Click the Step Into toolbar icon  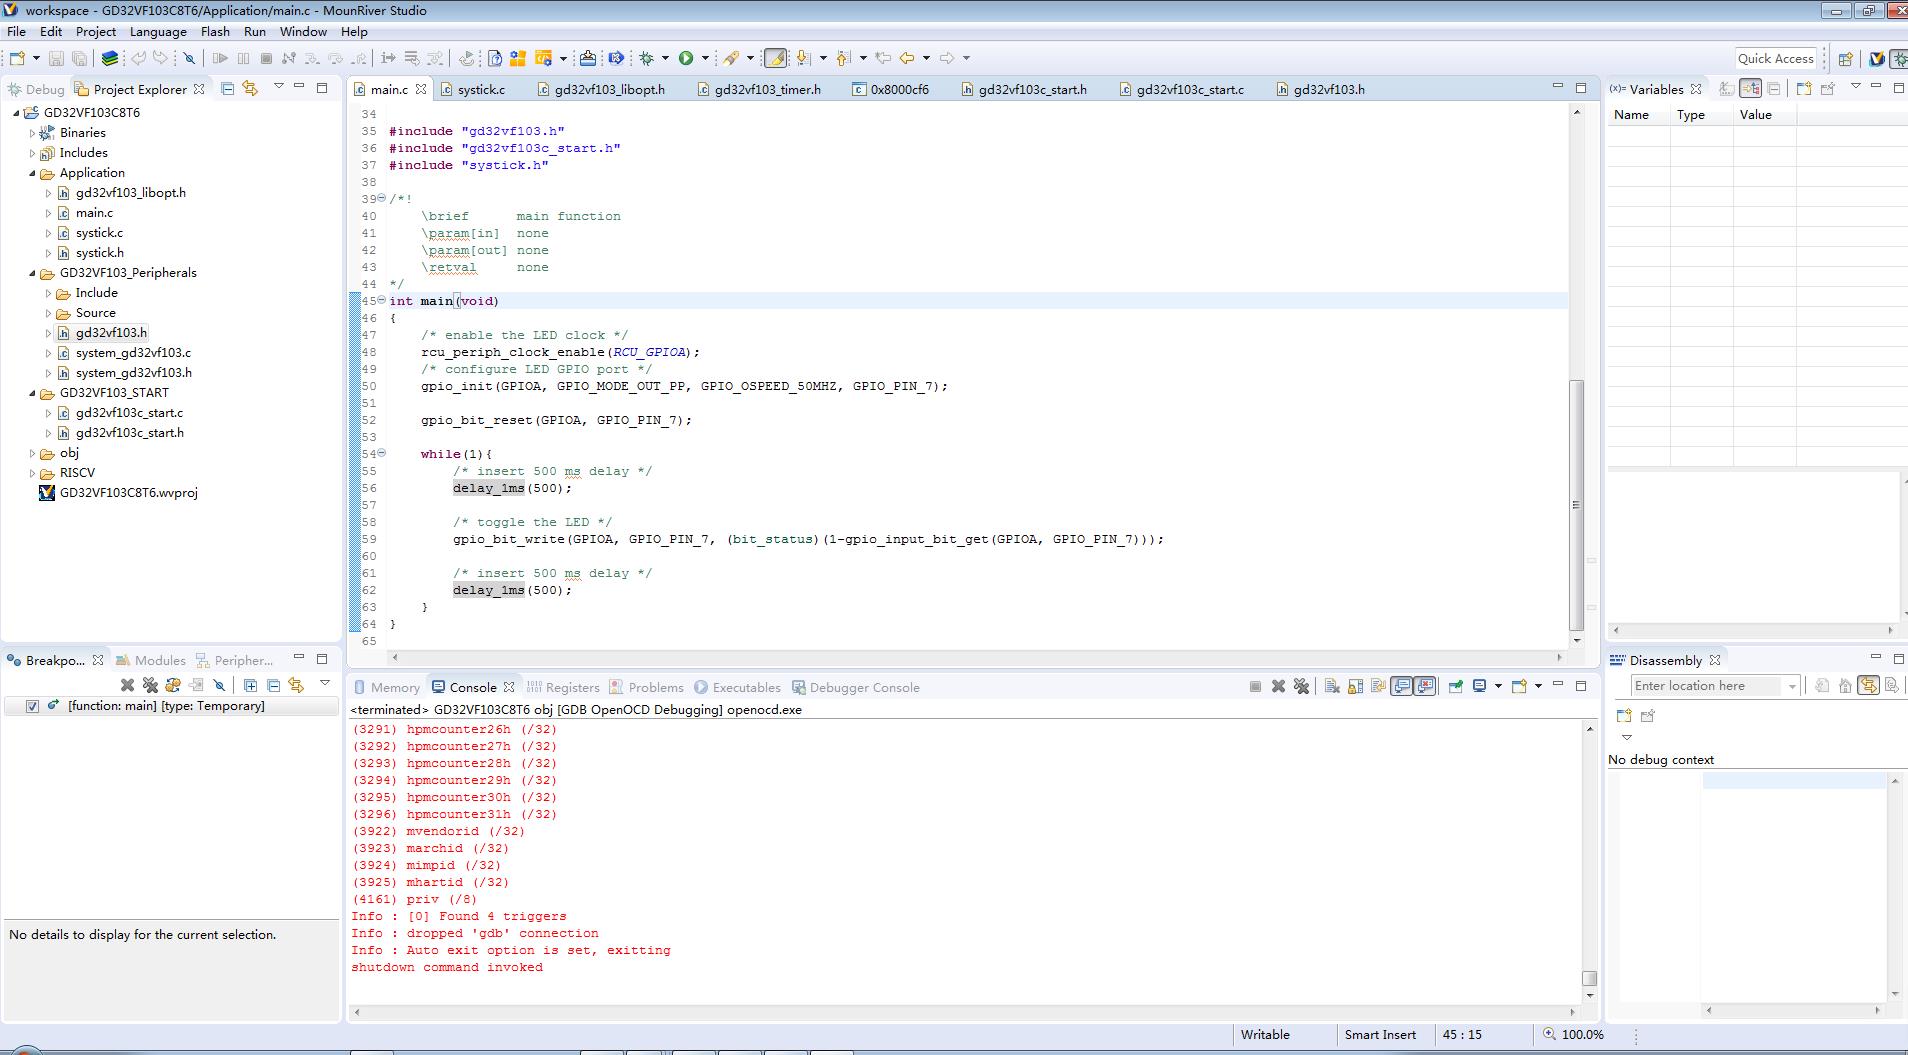(312, 58)
